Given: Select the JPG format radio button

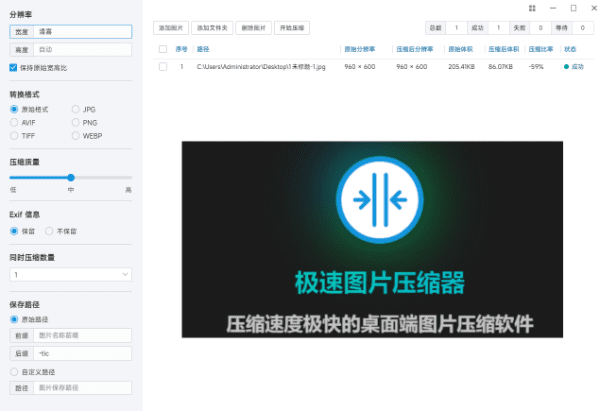Looking at the screenshot, I should pyautogui.click(x=76, y=109).
